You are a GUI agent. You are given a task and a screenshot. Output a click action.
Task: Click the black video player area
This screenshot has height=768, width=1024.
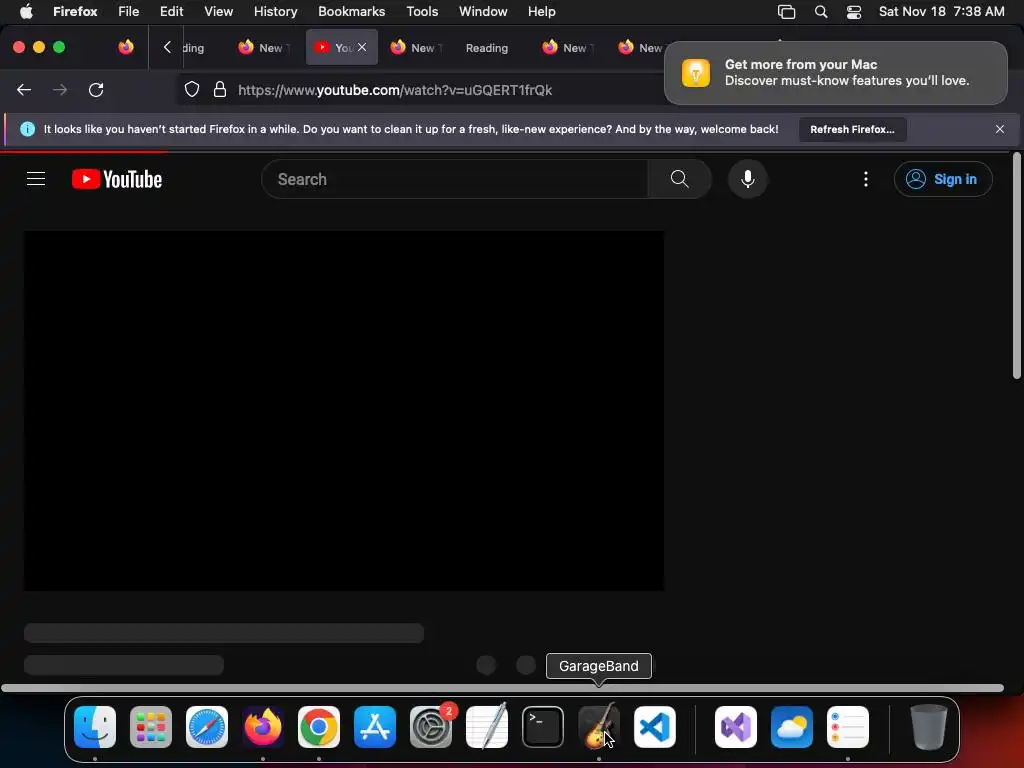(344, 411)
